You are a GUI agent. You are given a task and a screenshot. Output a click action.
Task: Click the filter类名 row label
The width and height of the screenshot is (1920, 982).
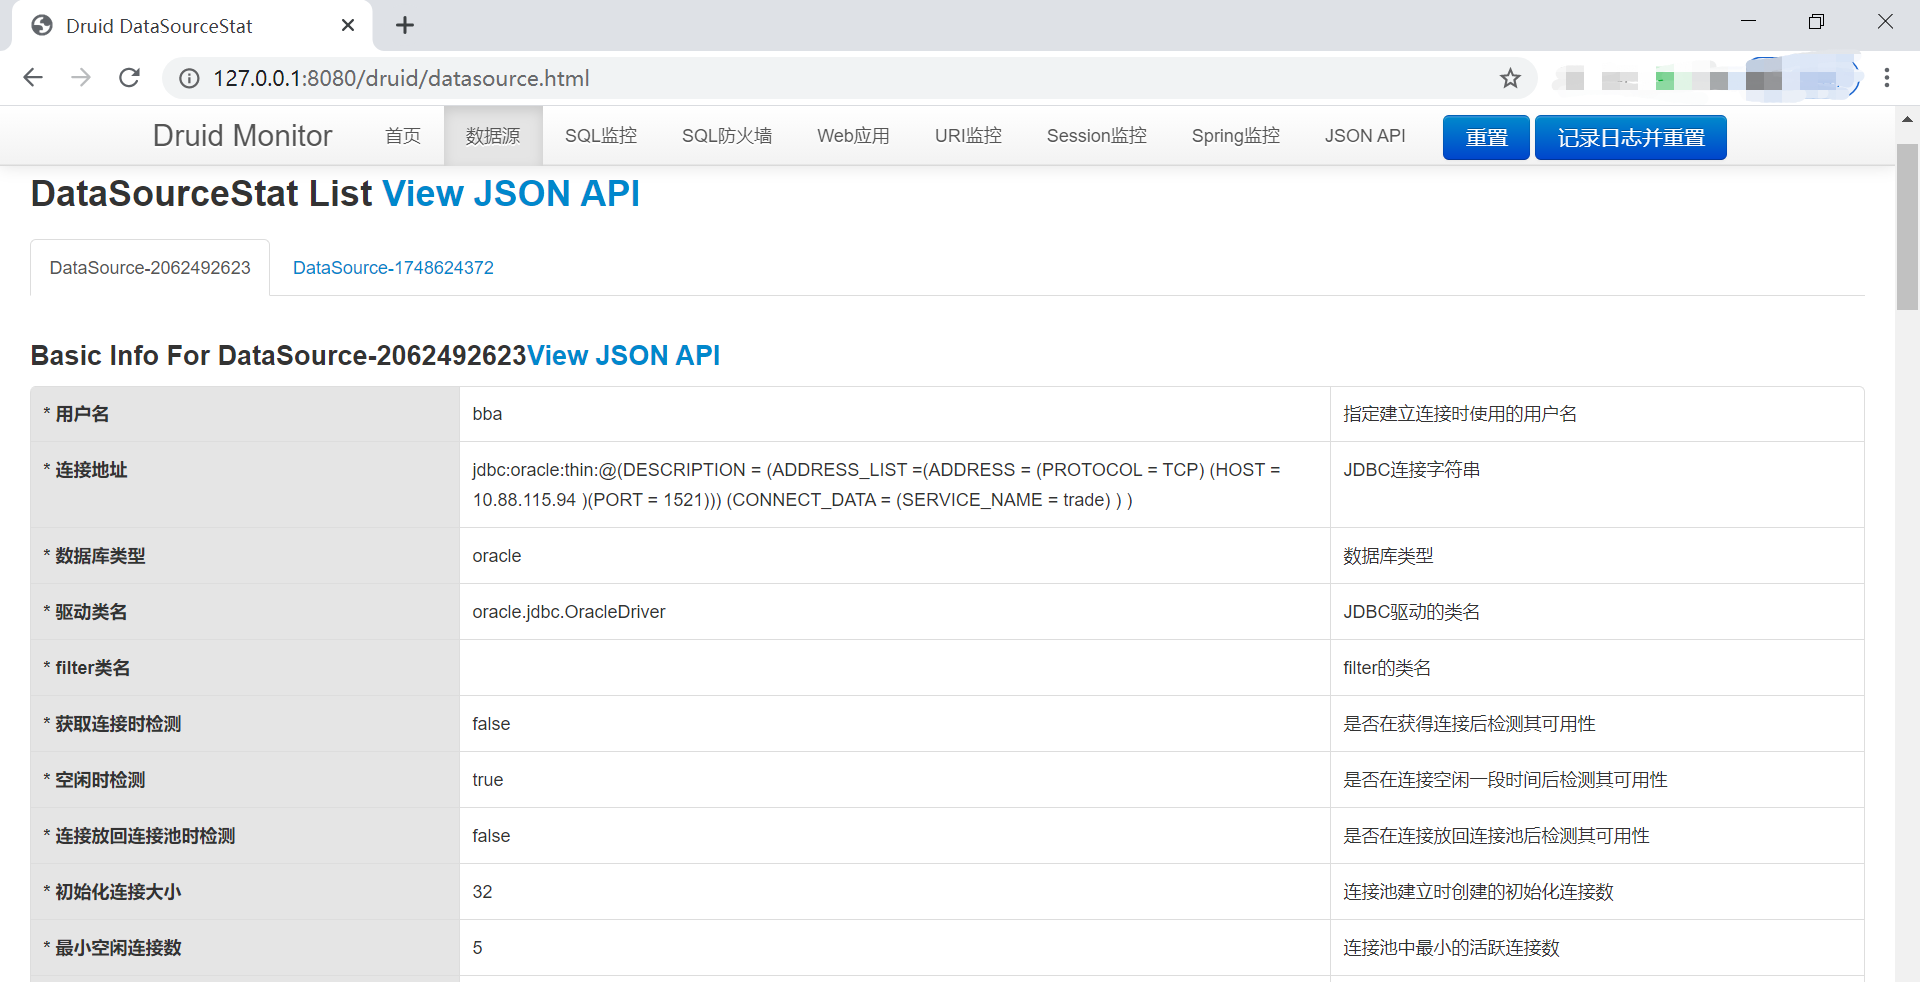coord(87,668)
